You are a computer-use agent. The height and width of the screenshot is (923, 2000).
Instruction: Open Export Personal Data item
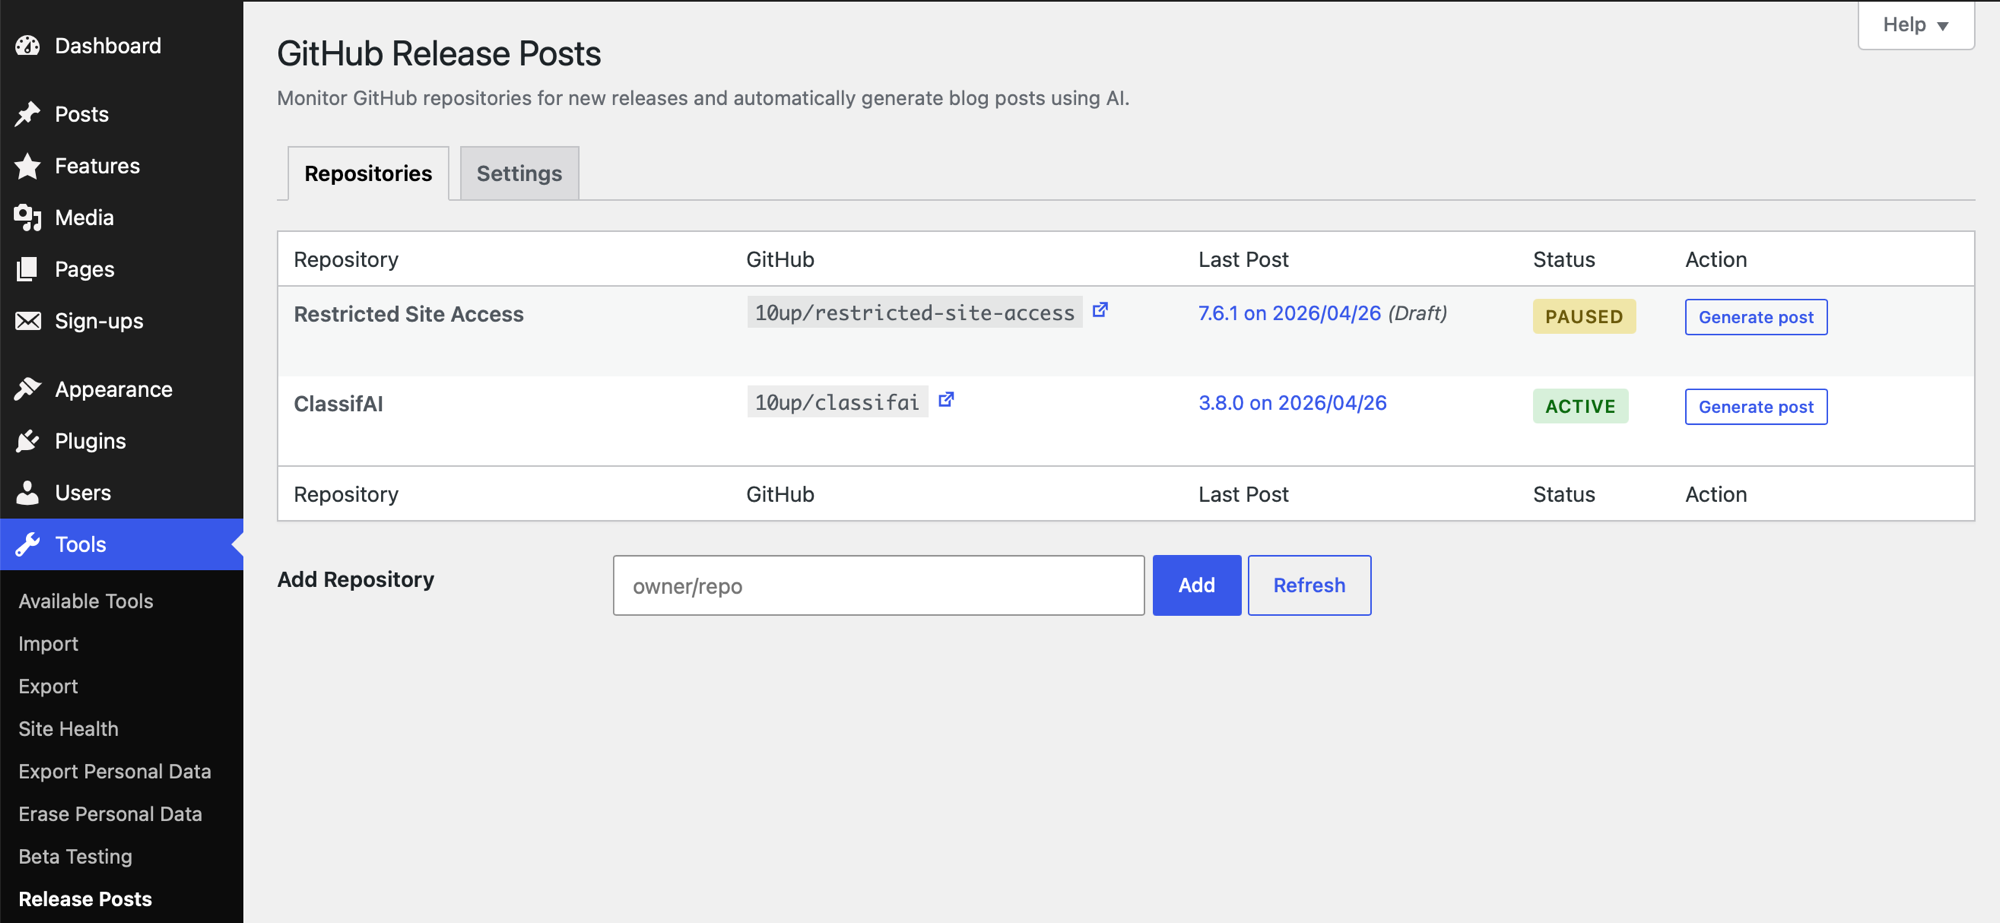pyautogui.click(x=115, y=772)
